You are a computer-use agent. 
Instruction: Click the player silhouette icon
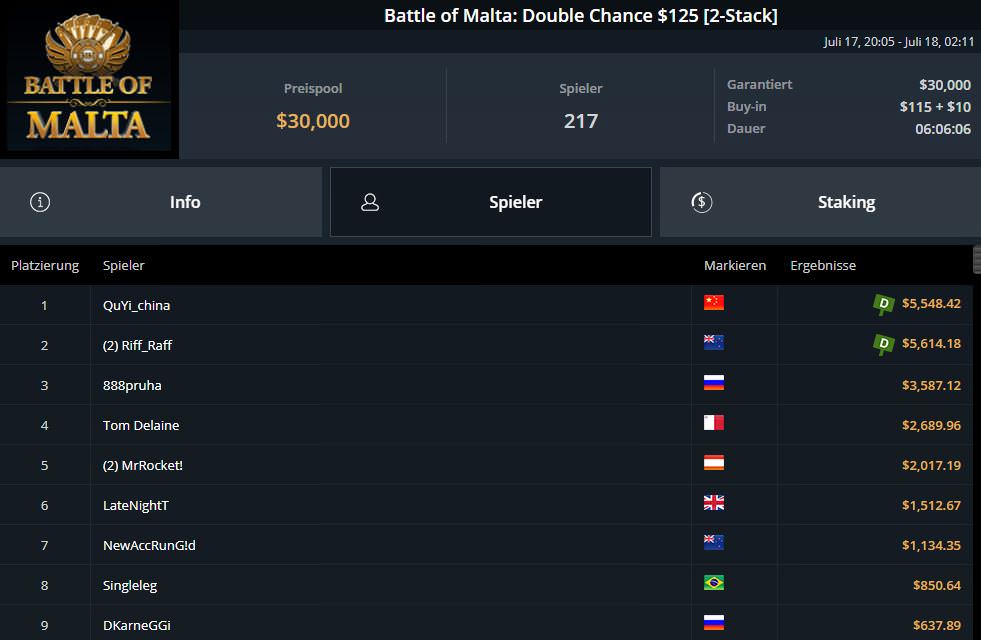370,202
